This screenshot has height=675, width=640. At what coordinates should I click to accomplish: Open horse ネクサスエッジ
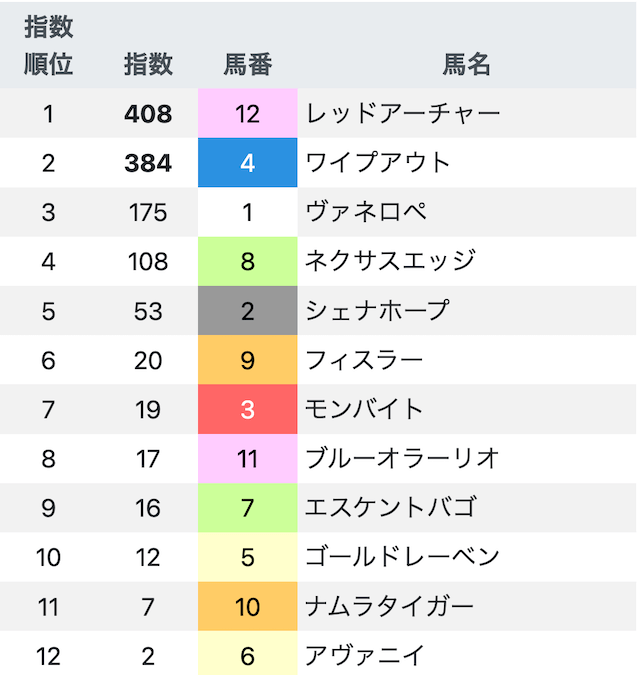[390, 261]
